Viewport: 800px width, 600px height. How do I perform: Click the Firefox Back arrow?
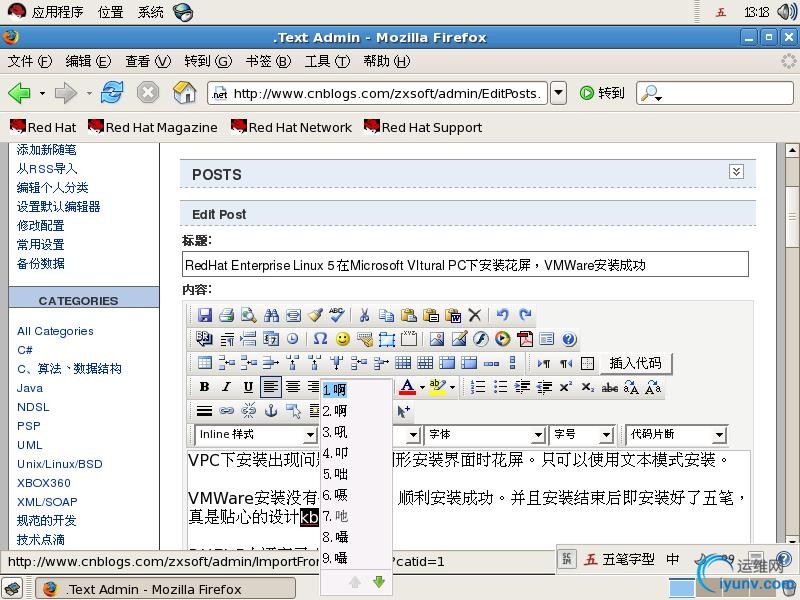pyautogui.click(x=20, y=93)
